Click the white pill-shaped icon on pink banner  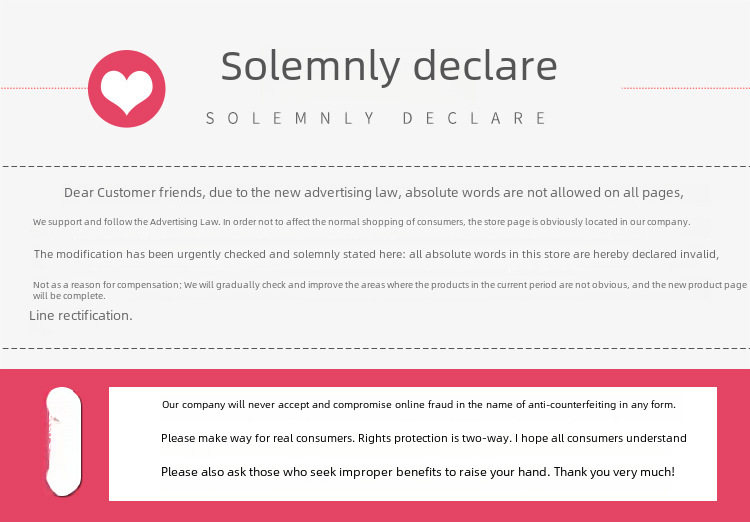click(64, 442)
